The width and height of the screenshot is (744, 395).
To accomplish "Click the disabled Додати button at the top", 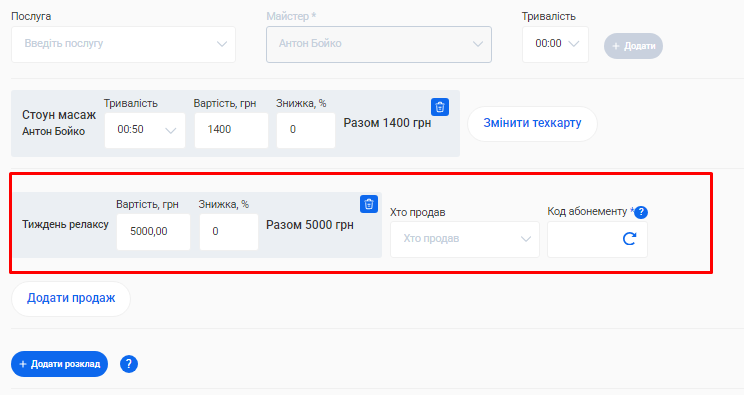I will (x=633, y=46).
